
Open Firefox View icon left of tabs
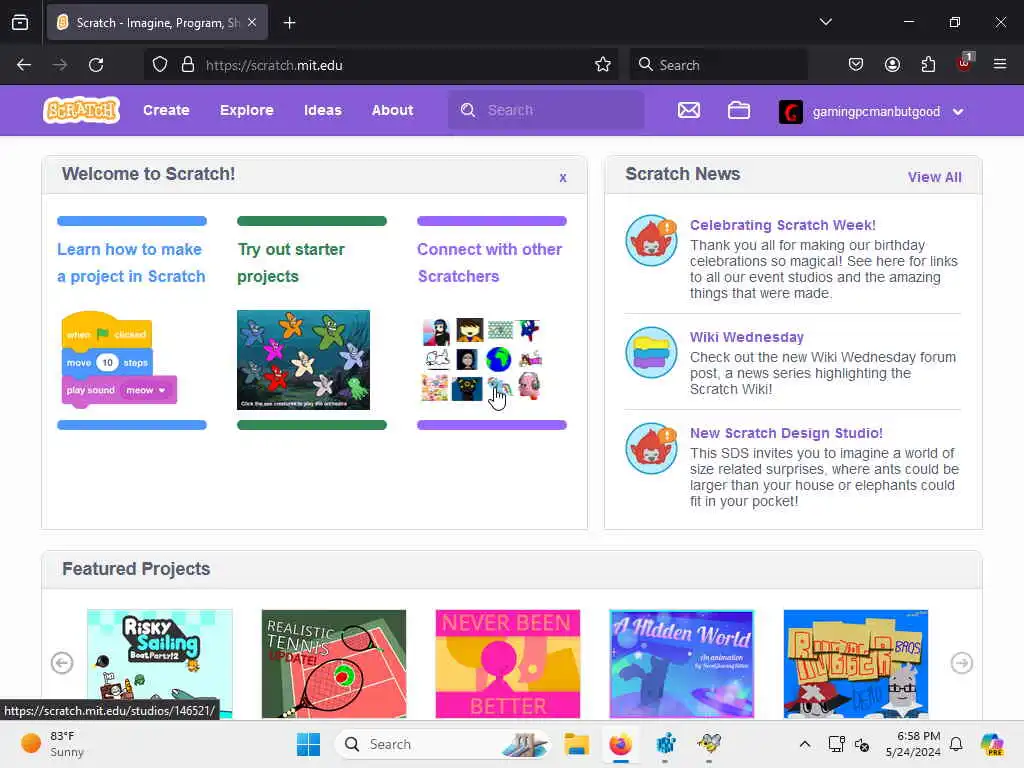[x=20, y=23]
